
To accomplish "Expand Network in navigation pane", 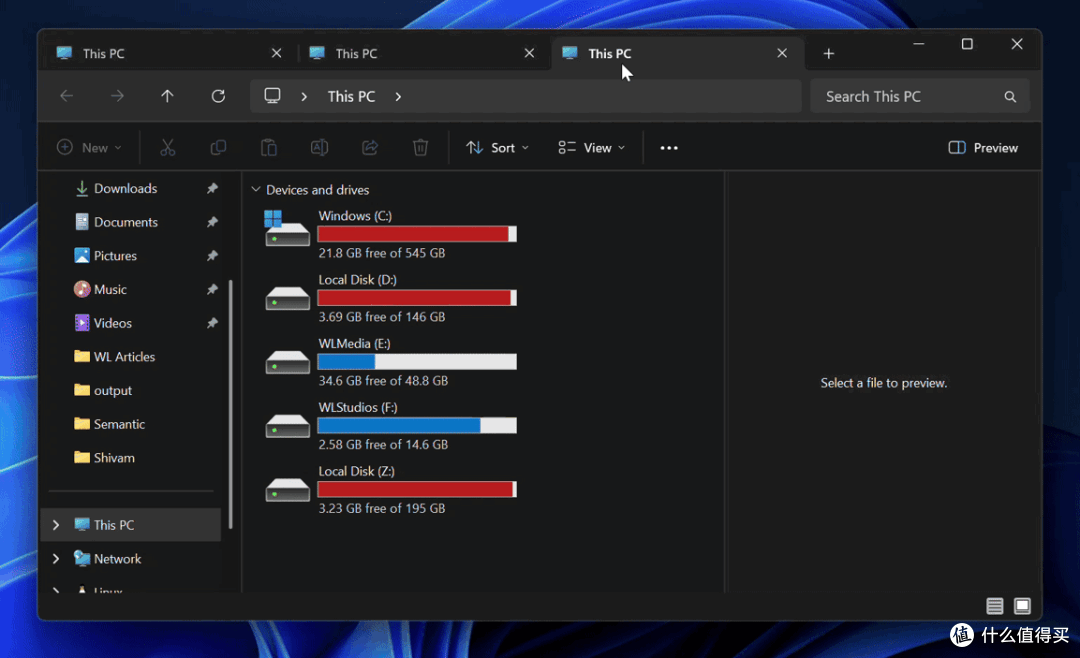I will 56,559.
